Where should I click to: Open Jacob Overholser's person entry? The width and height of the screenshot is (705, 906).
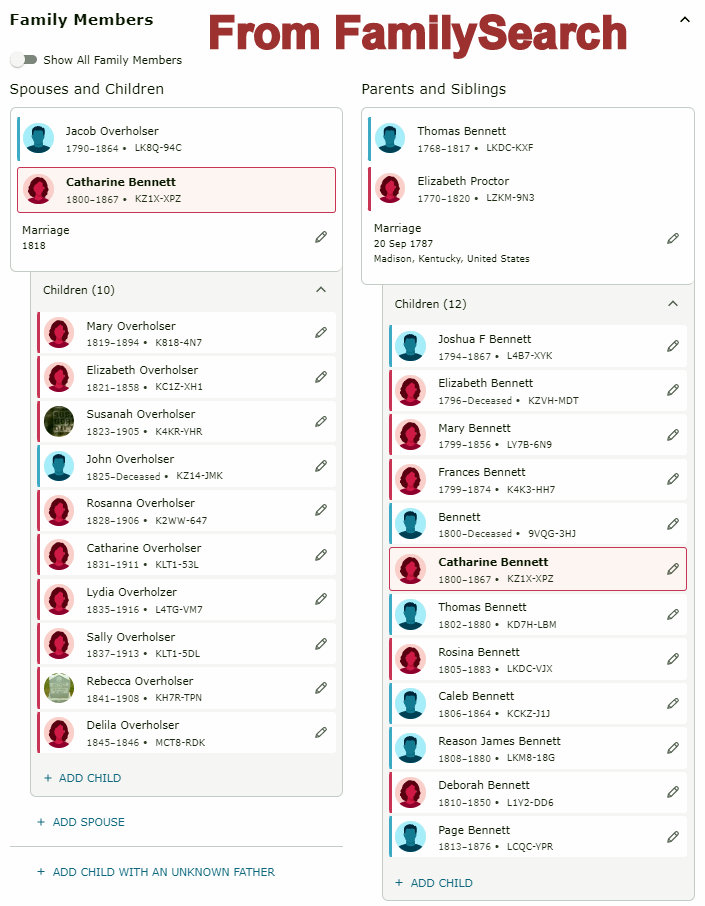pyautogui.click(x=112, y=131)
